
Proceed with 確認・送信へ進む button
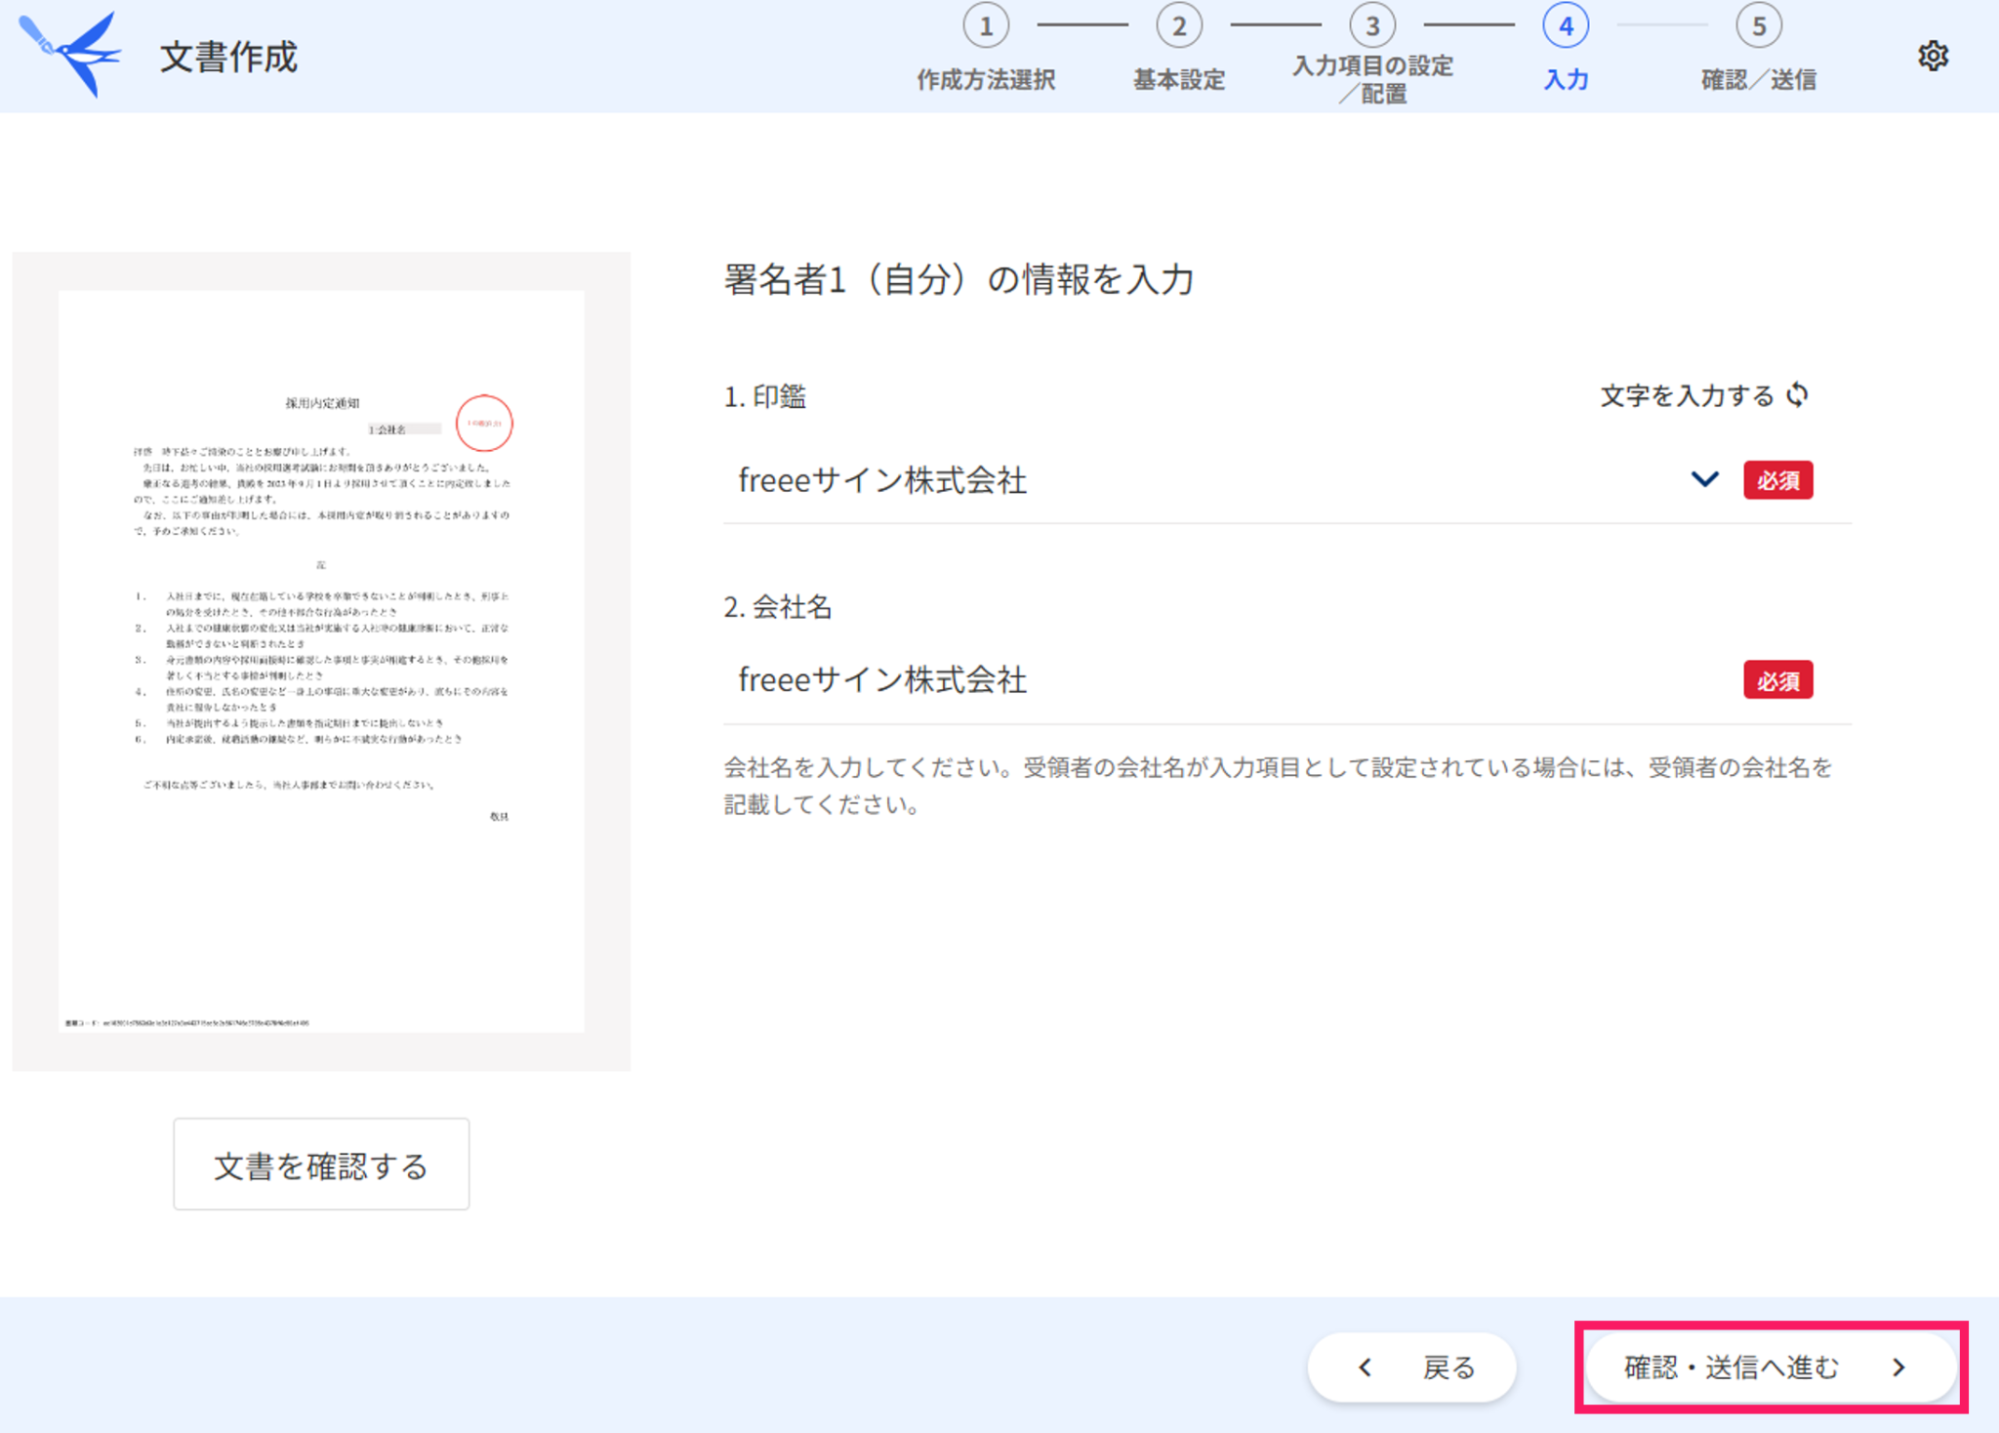tap(1770, 1366)
